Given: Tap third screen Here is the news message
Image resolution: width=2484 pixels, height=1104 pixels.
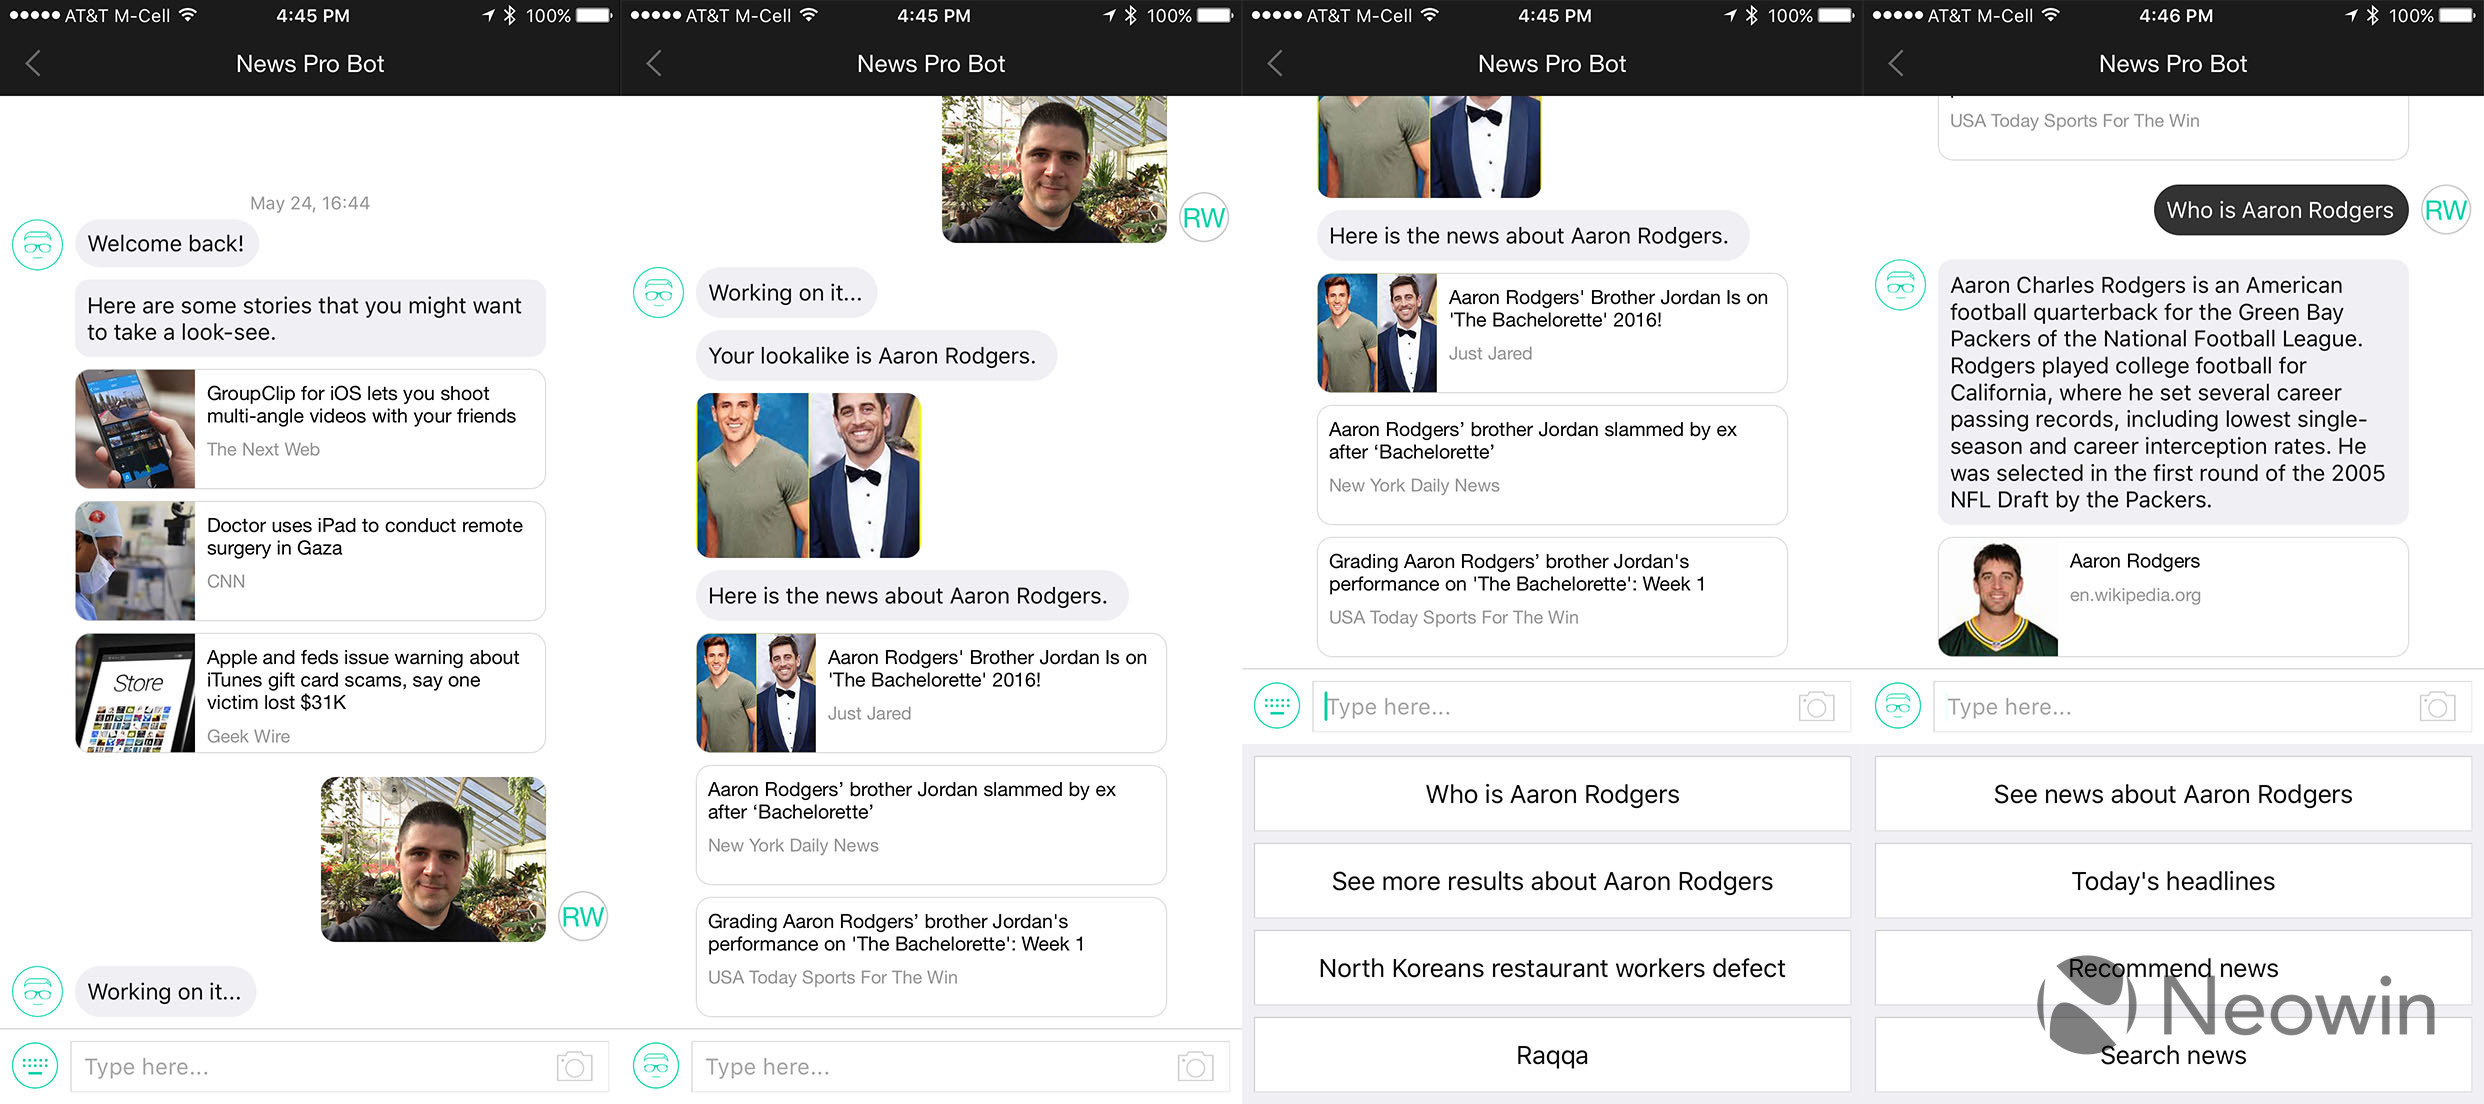Looking at the screenshot, I should pos(1532,235).
